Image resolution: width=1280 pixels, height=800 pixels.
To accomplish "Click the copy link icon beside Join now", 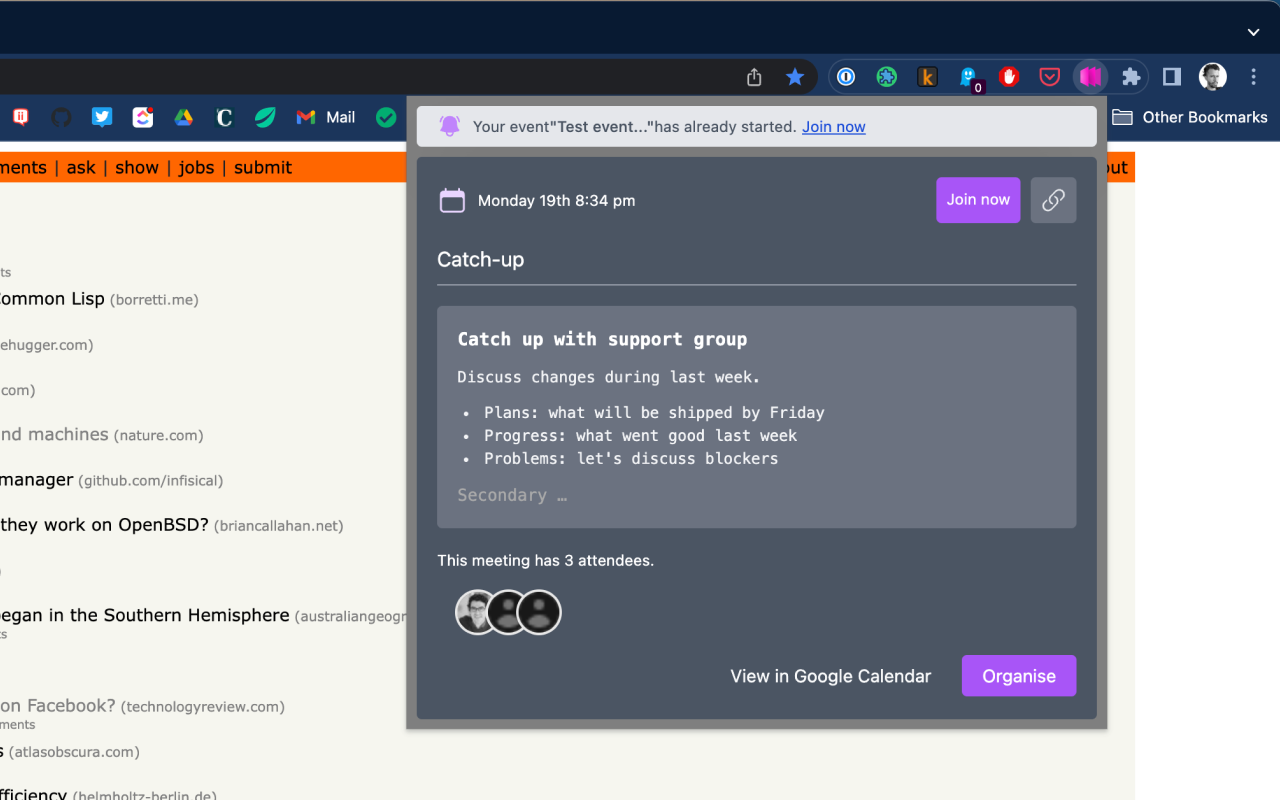I will point(1053,200).
